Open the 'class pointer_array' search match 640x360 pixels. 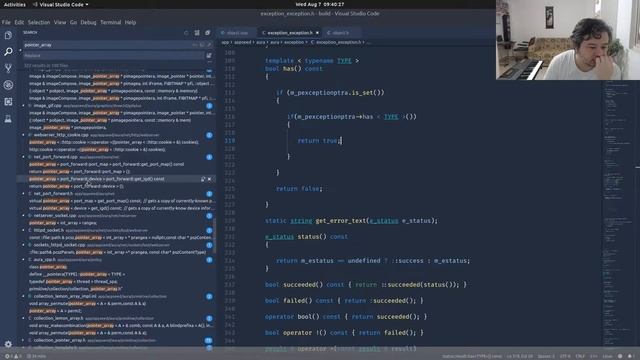48,267
